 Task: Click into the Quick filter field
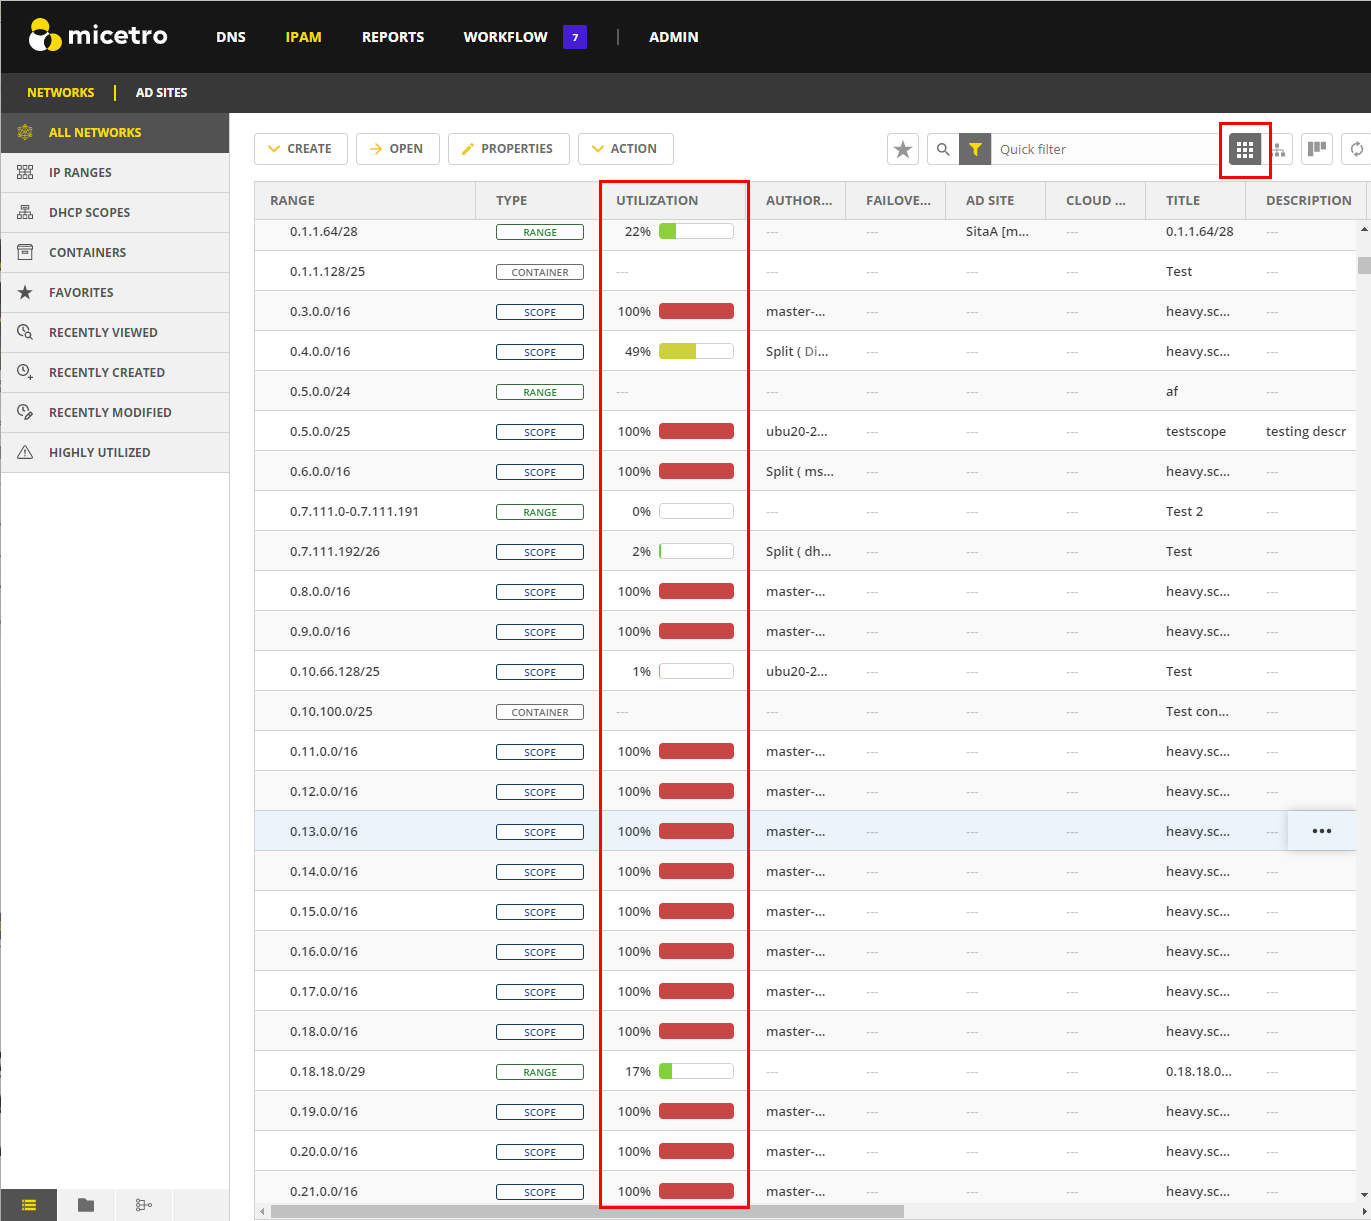pyautogui.click(x=1100, y=150)
